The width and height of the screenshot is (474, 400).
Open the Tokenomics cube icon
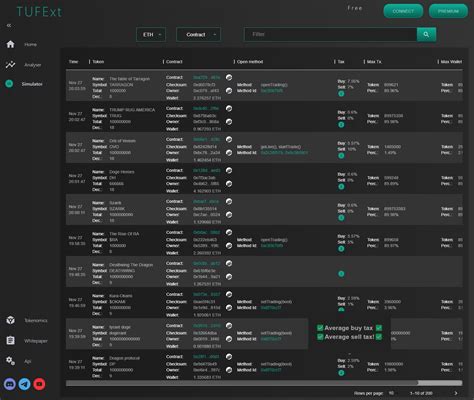(10, 320)
